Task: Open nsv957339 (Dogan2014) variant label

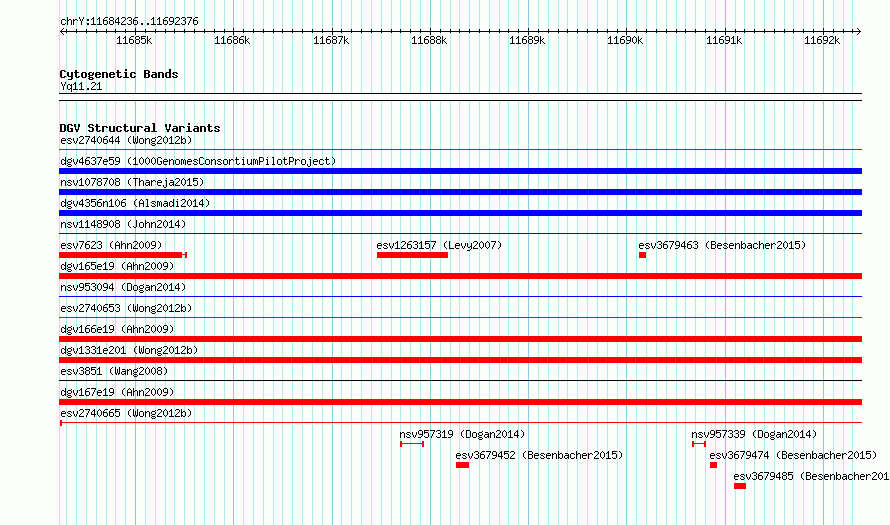Action: 754,434
